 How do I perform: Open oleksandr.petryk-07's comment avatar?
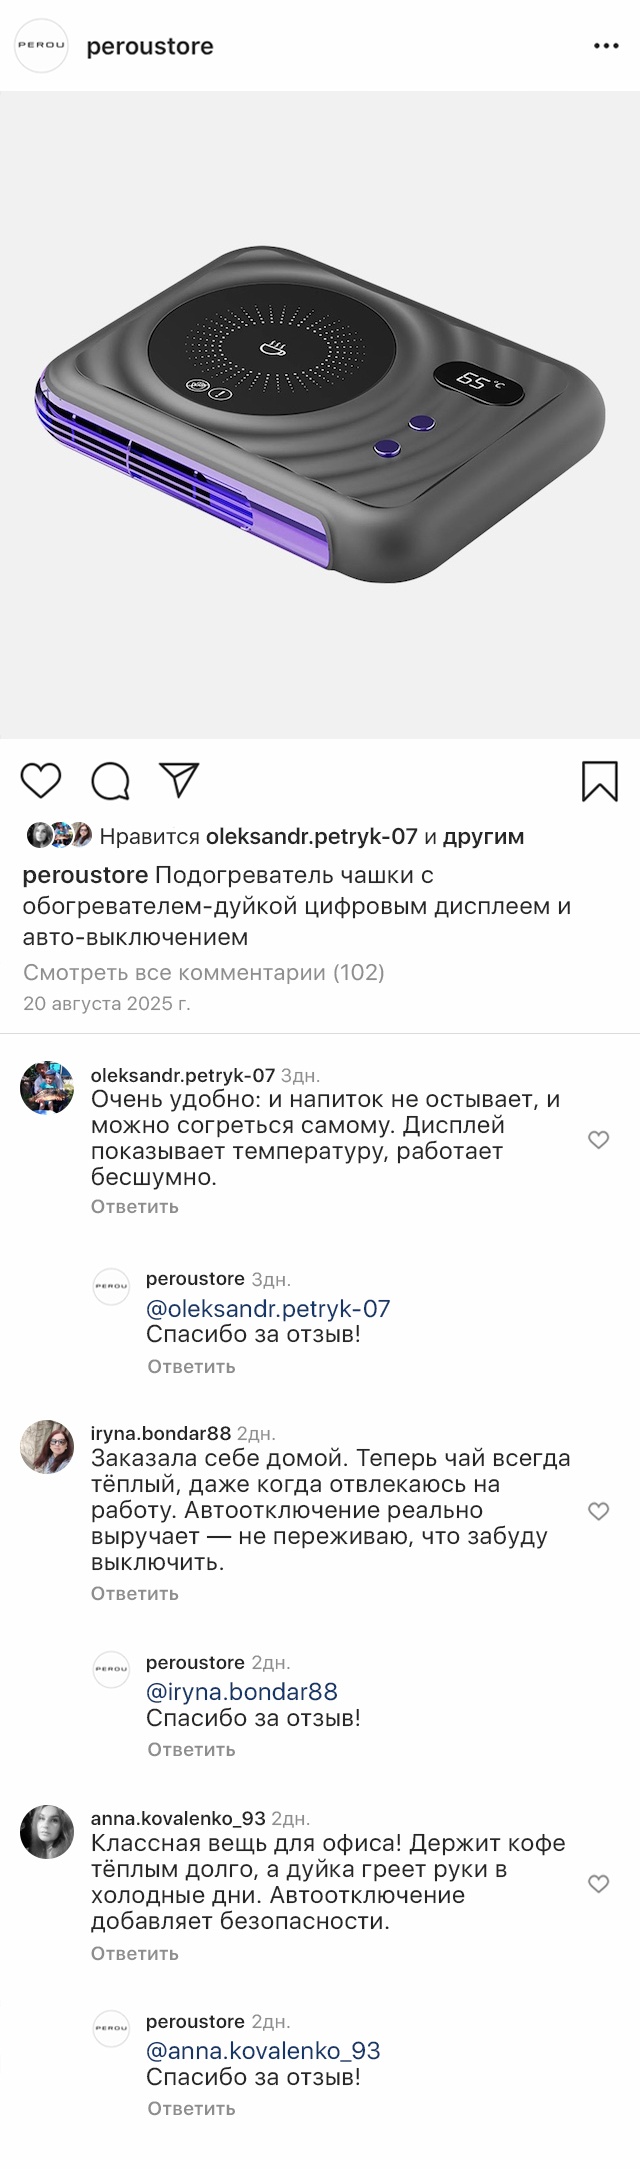[47, 1088]
